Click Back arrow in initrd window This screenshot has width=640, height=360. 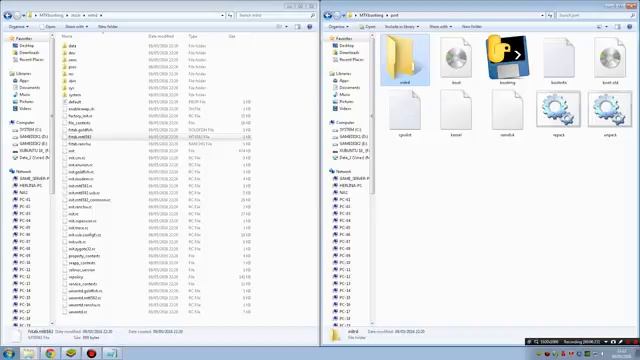7,16
